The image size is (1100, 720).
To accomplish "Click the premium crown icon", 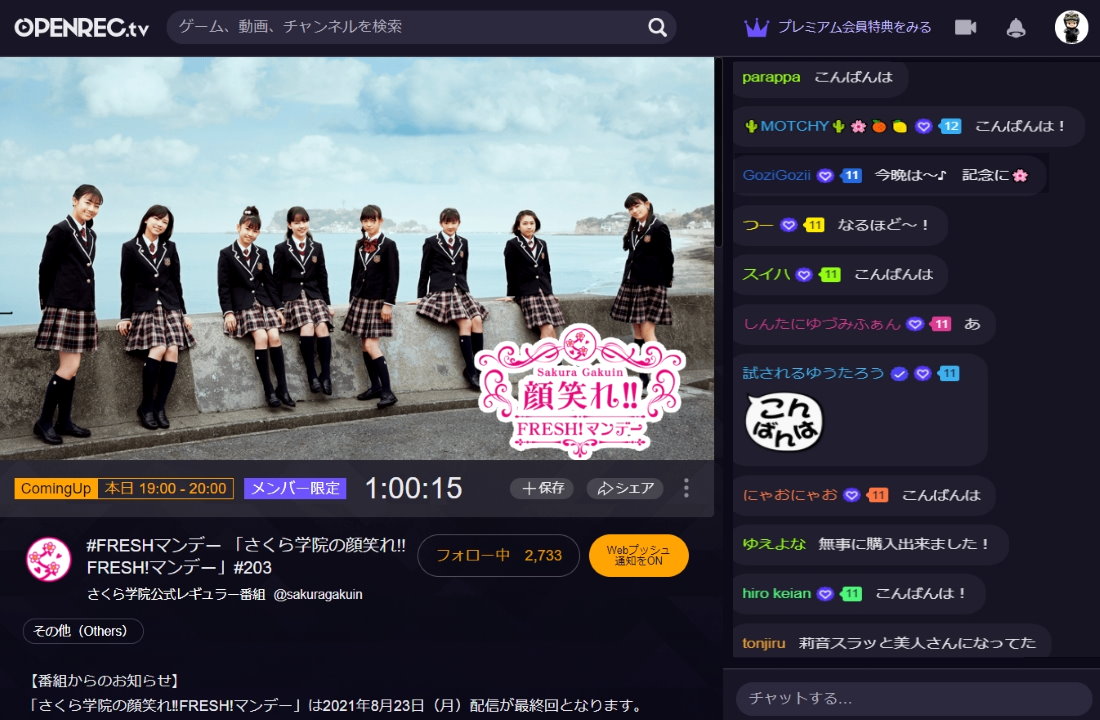I will pos(756,27).
